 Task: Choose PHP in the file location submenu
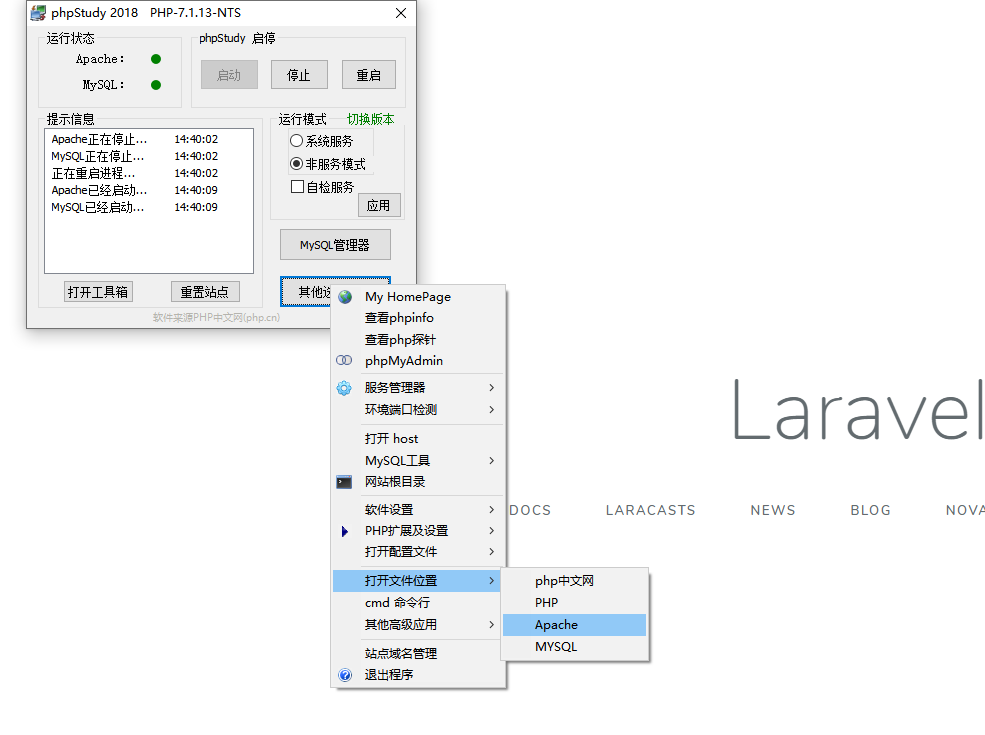coord(574,602)
